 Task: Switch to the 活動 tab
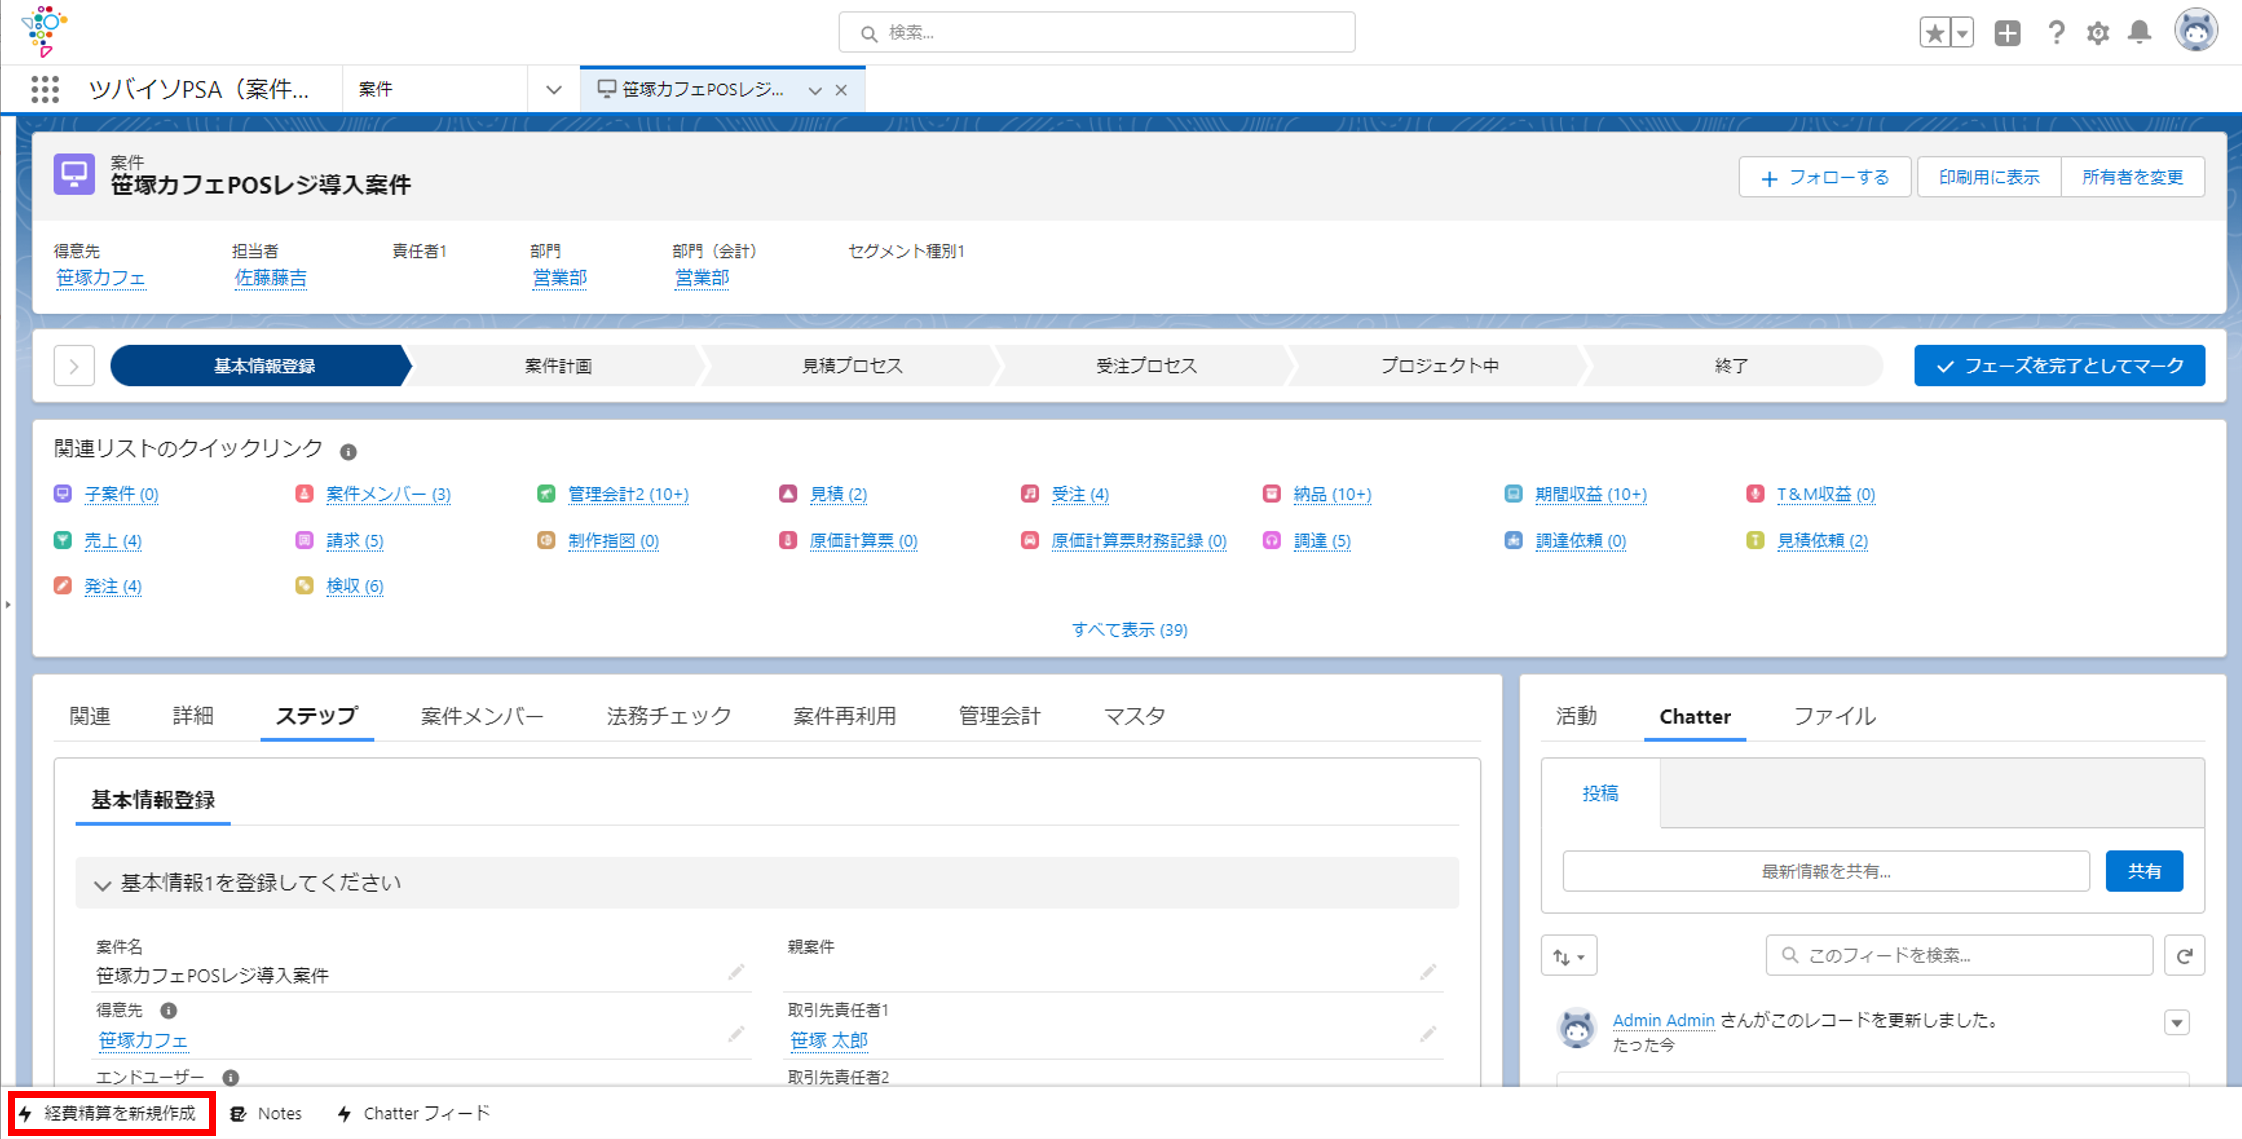[x=1576, y=716]
